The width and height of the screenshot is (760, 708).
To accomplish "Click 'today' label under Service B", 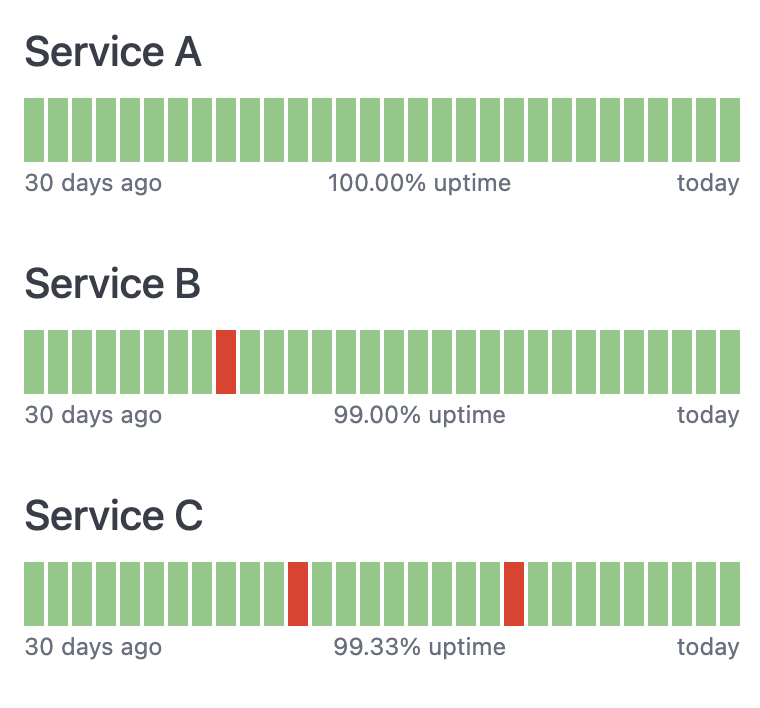I will (x=708, y=415).
